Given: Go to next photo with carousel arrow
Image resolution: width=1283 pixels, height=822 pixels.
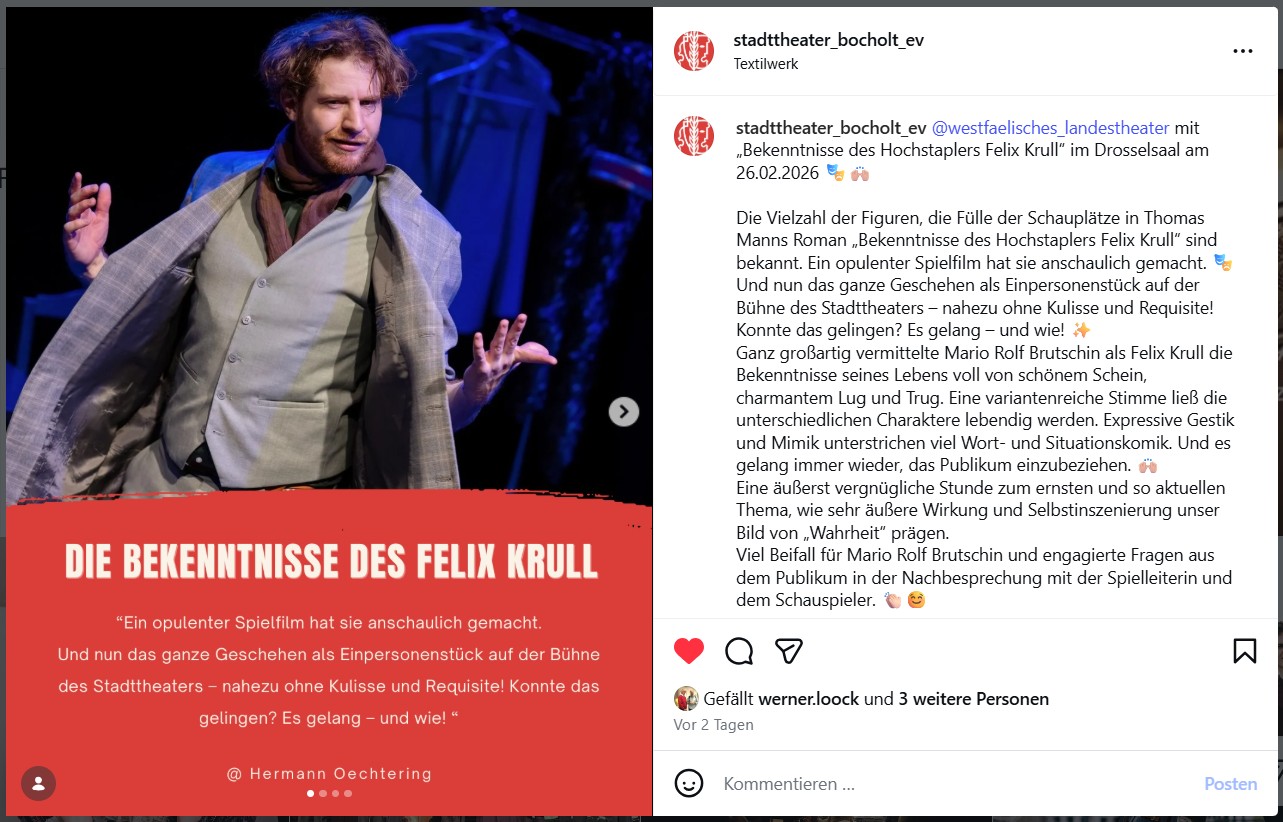Looking at the screenshot, I should click(x=624, y=411).
